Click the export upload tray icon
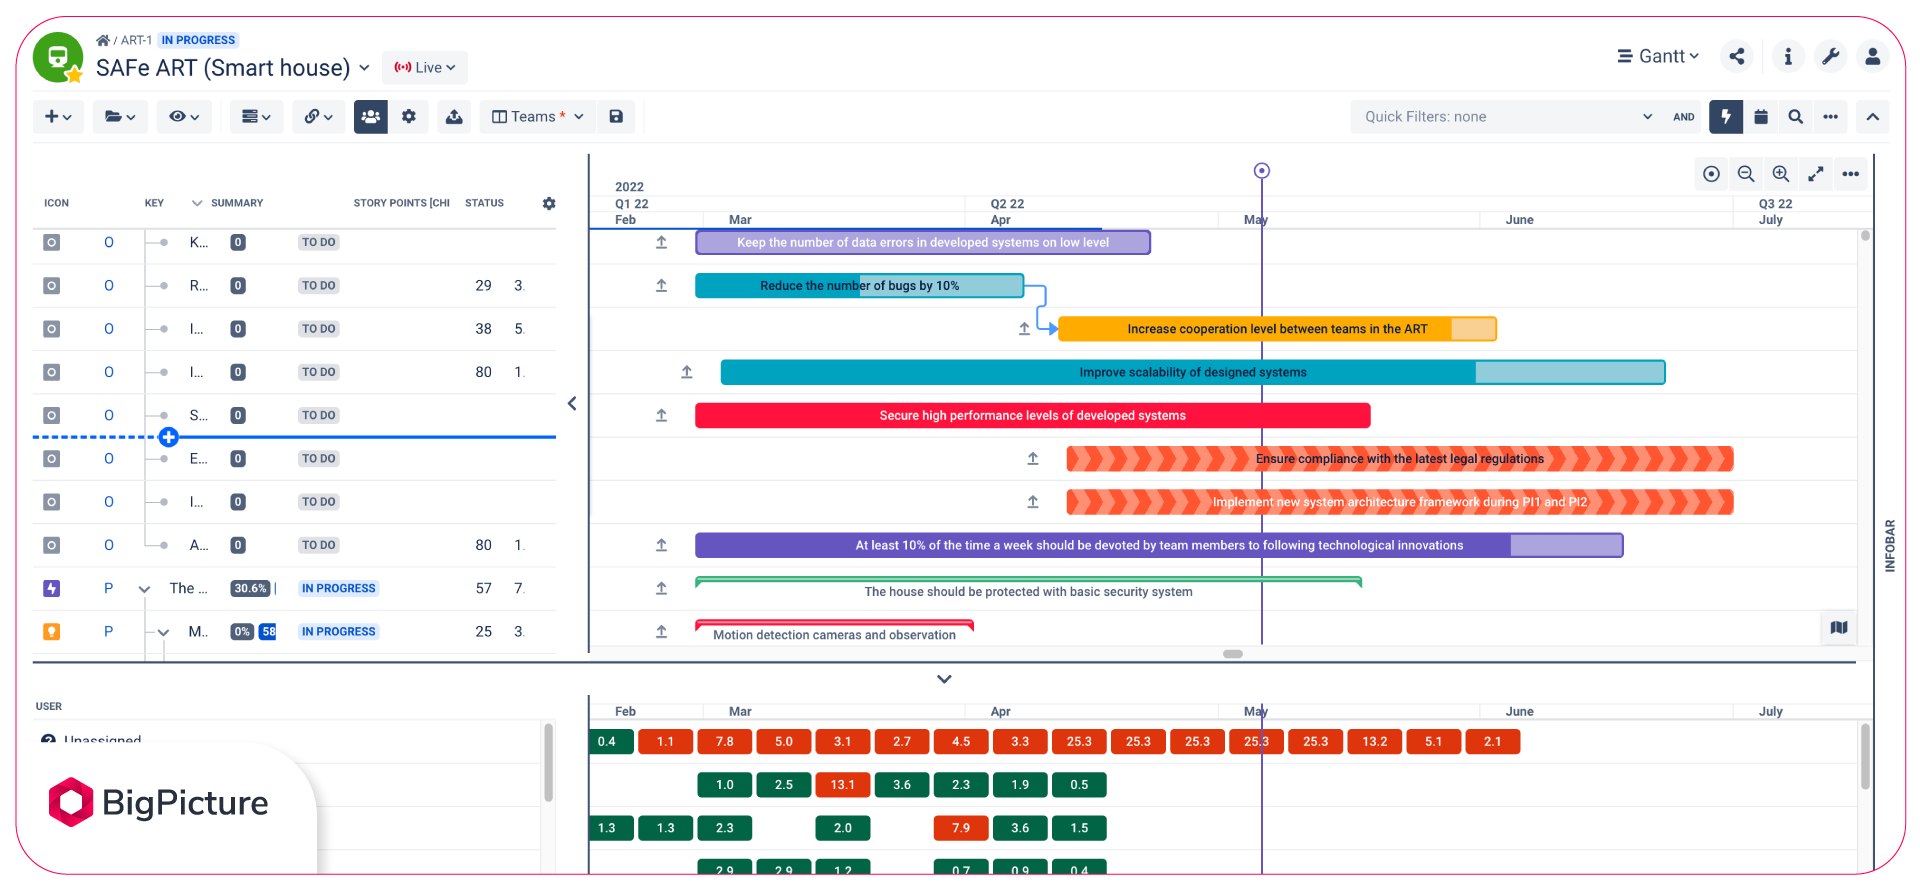This screenshot has width=1920, height=893. [454, 117]
